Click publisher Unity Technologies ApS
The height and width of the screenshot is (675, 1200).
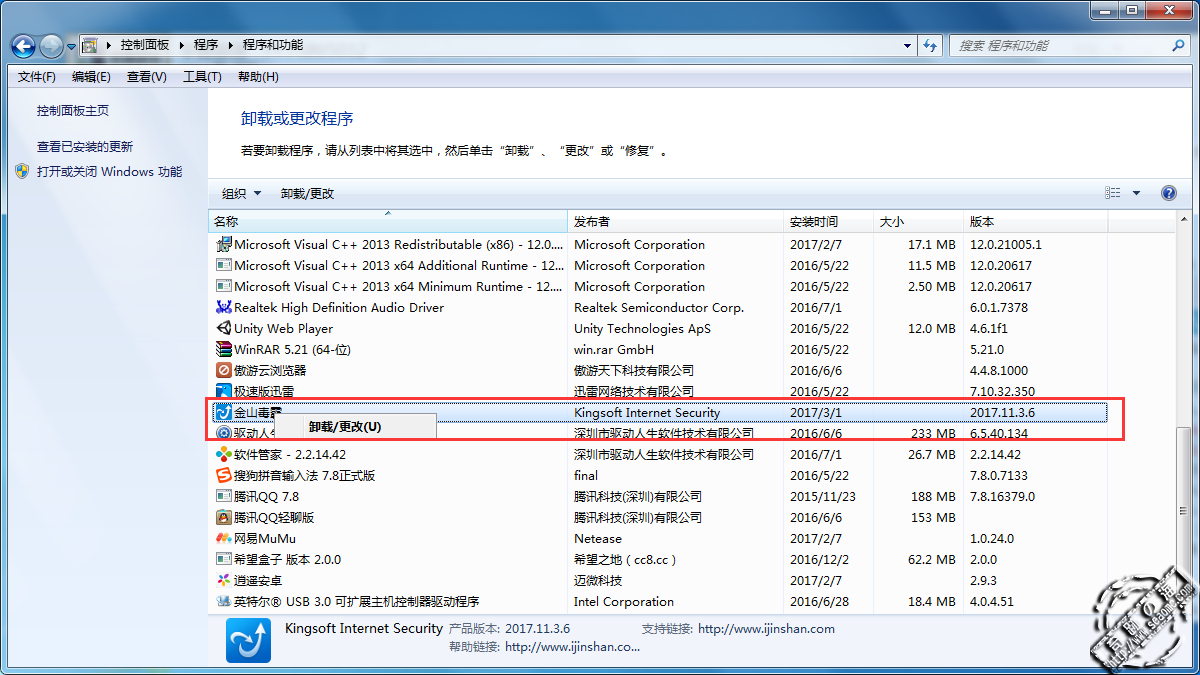(642, 329)
